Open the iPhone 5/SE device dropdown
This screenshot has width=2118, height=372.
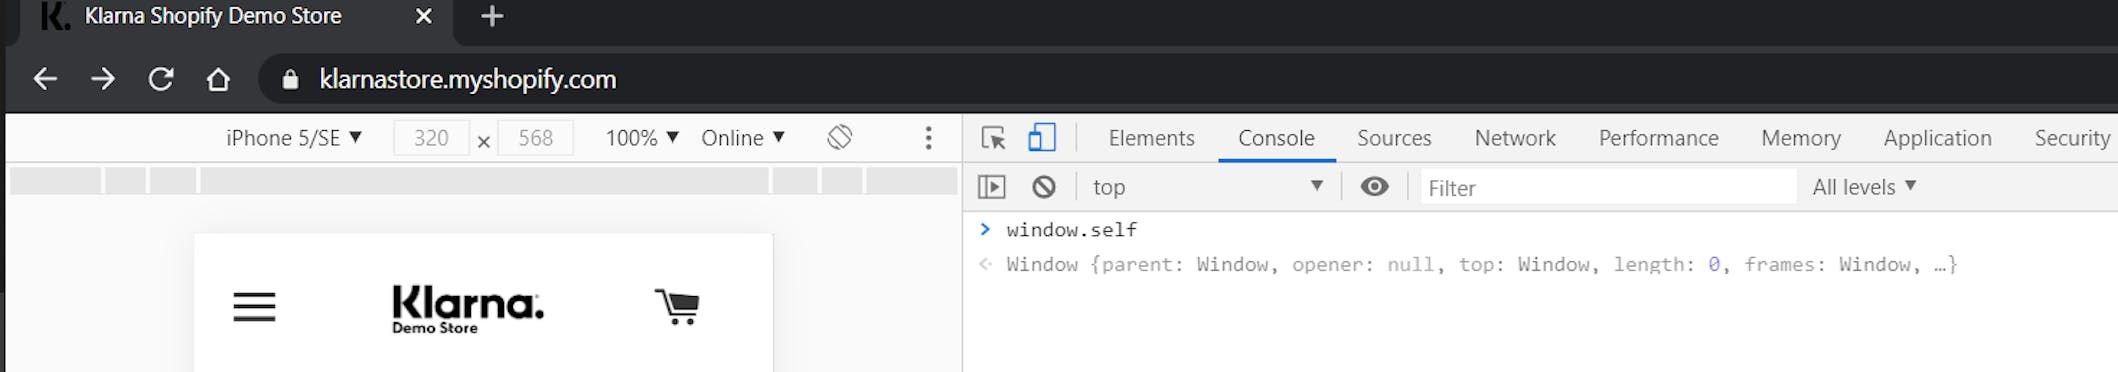pyautogui.click(x=294, y=138)
